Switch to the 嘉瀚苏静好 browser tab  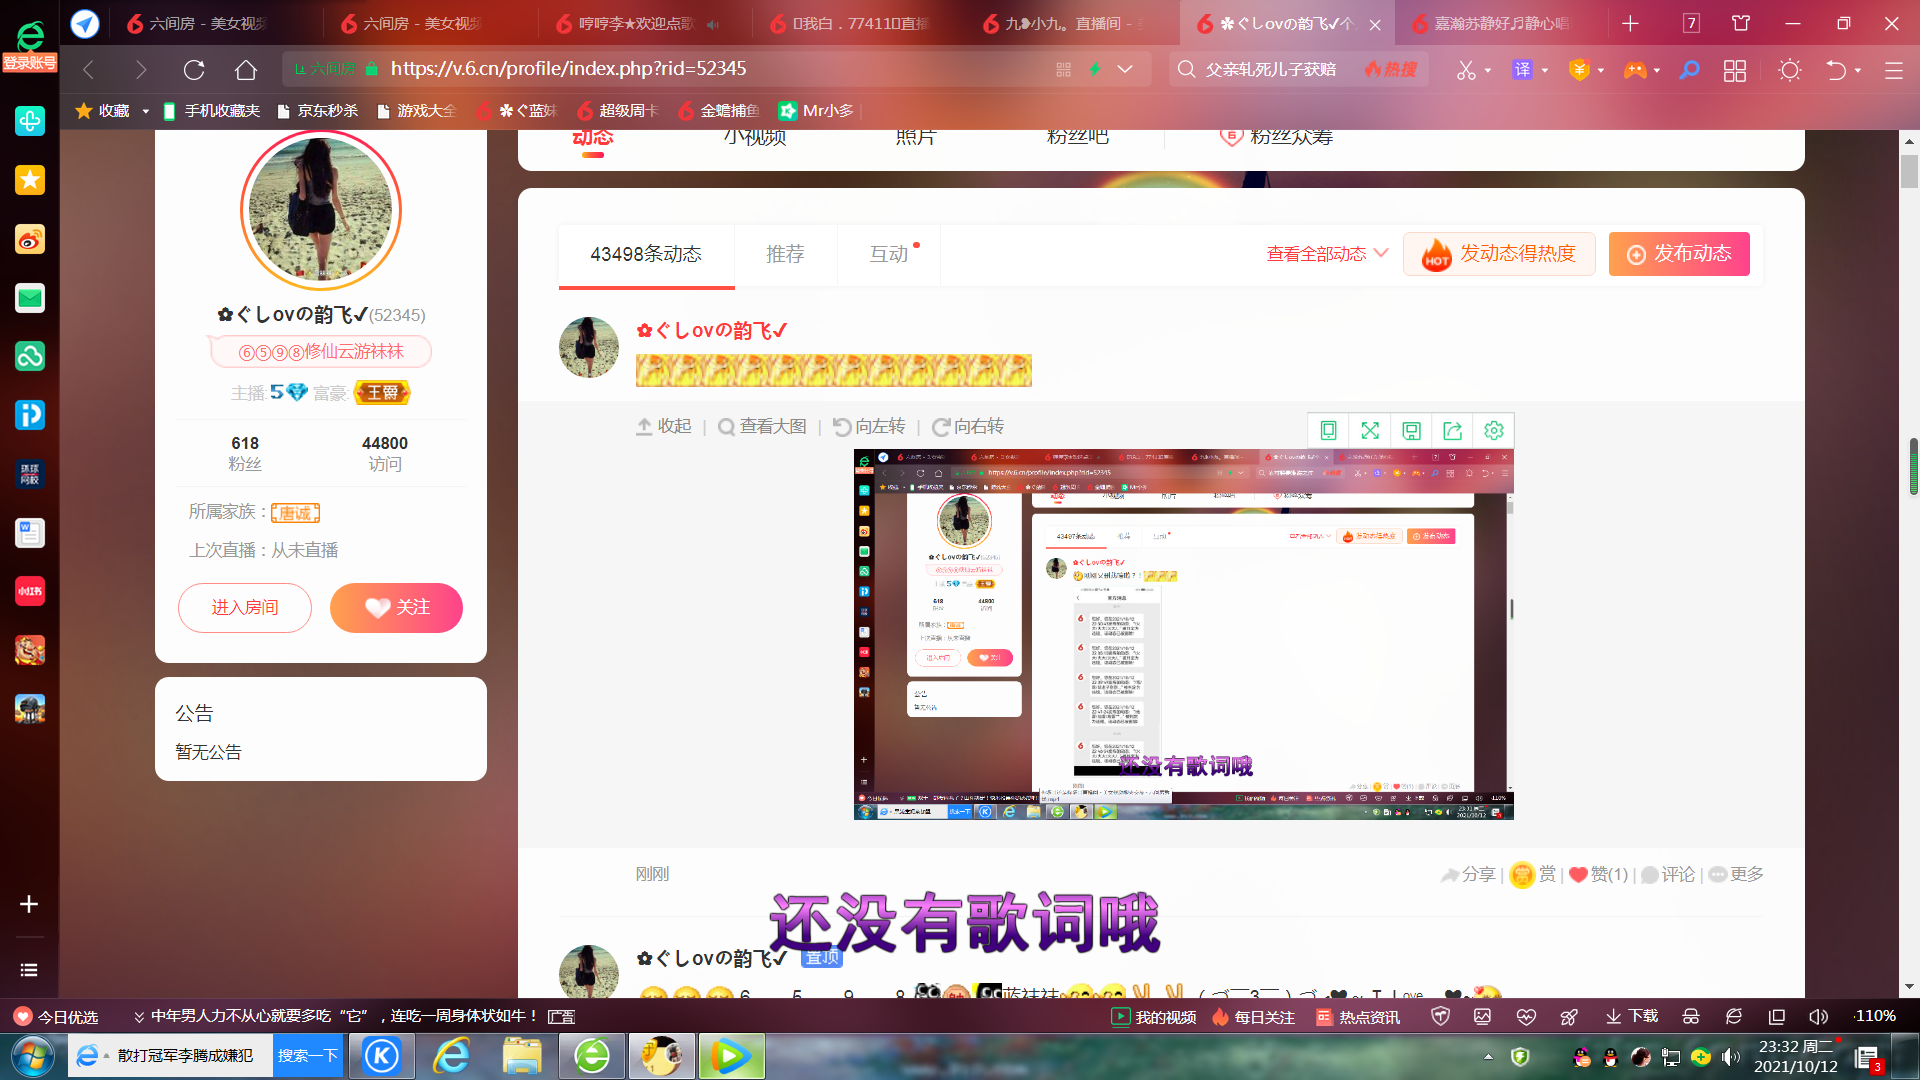[x=1500, y=23]
